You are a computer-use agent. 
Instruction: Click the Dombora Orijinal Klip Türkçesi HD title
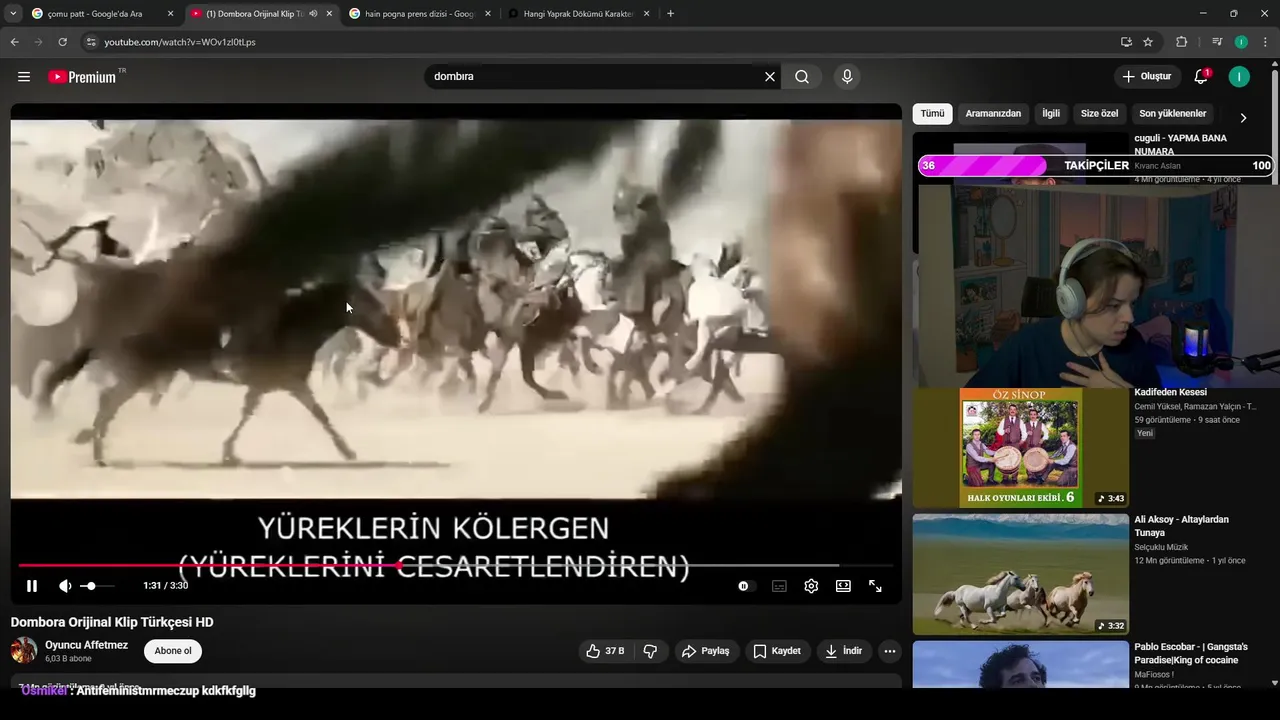pyautogui.click(x=112, y=622)
